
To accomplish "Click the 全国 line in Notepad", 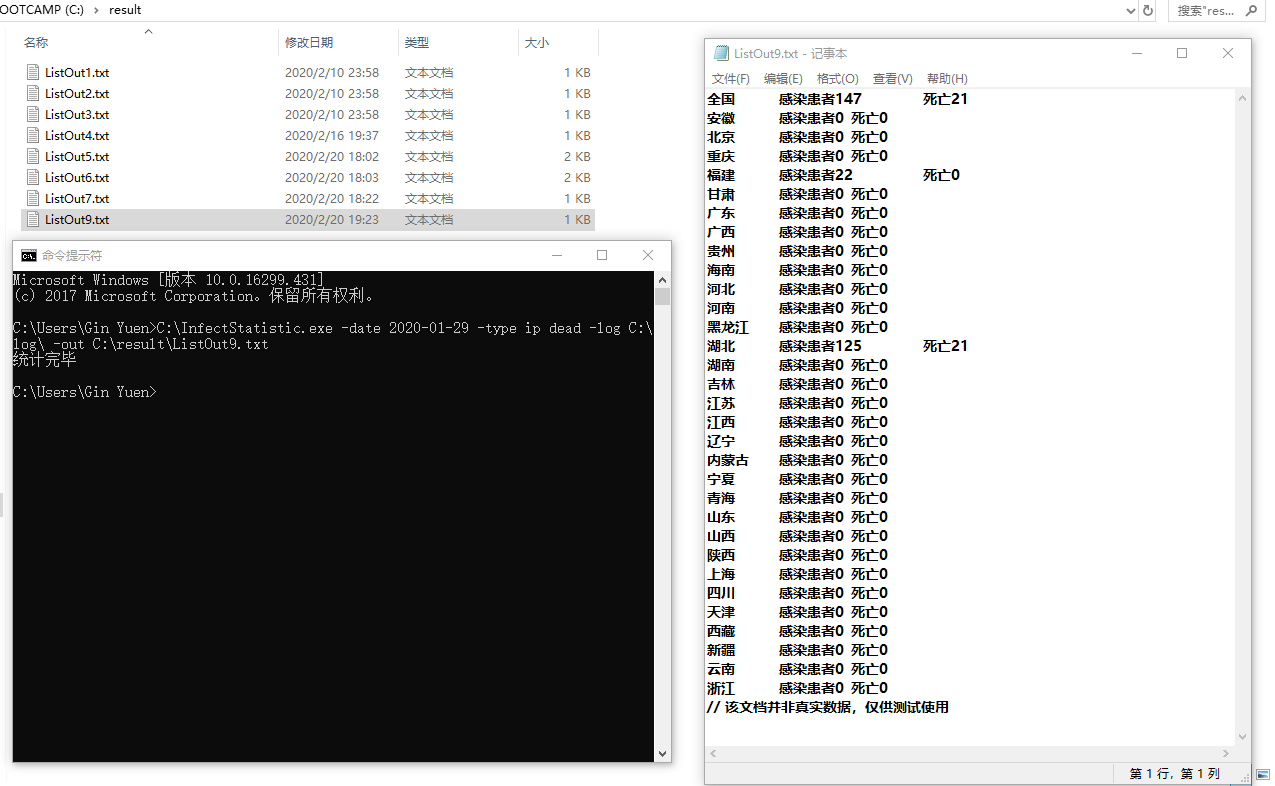I will coord(837,99).
